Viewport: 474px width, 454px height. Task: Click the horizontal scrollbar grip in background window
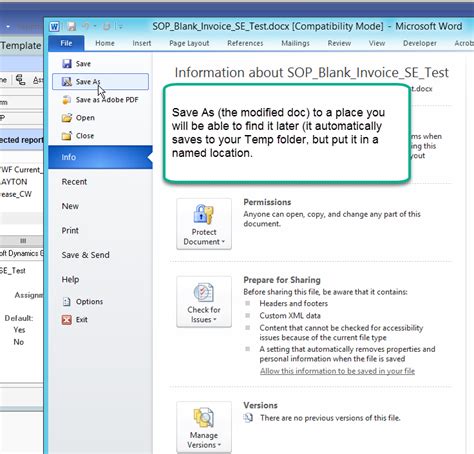pos(23,240)
